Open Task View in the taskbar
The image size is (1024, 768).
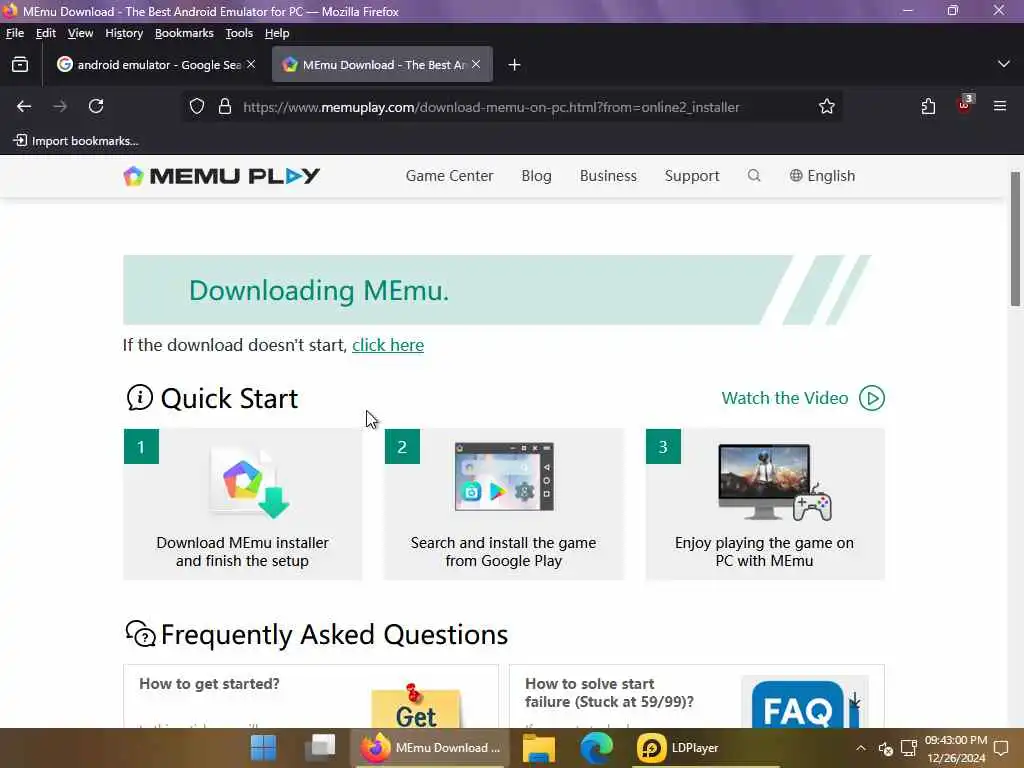pos(320,748)
